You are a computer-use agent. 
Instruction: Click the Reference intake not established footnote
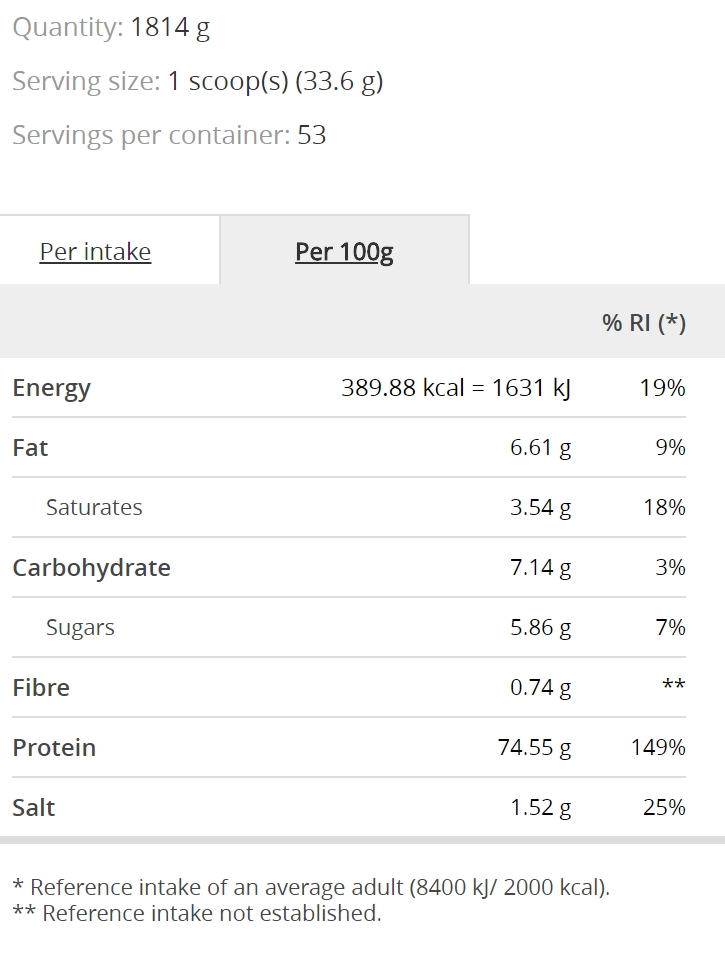[x=197, y=913]
